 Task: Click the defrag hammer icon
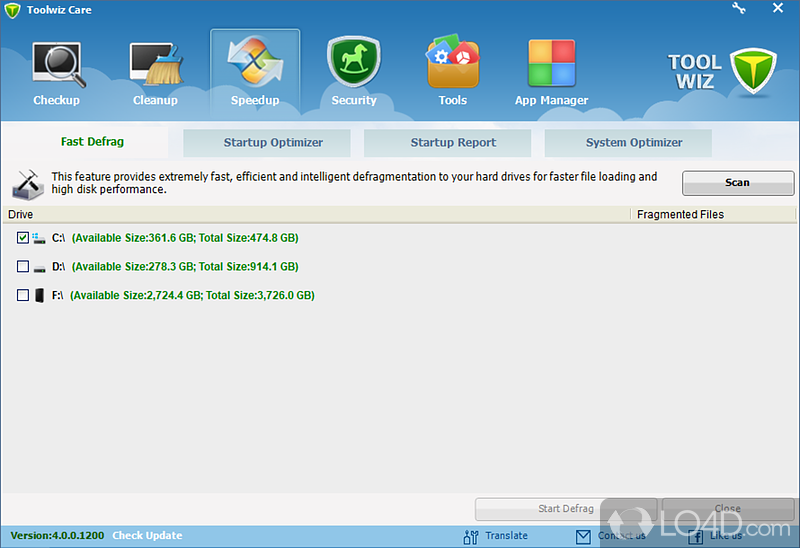[28, 184]
